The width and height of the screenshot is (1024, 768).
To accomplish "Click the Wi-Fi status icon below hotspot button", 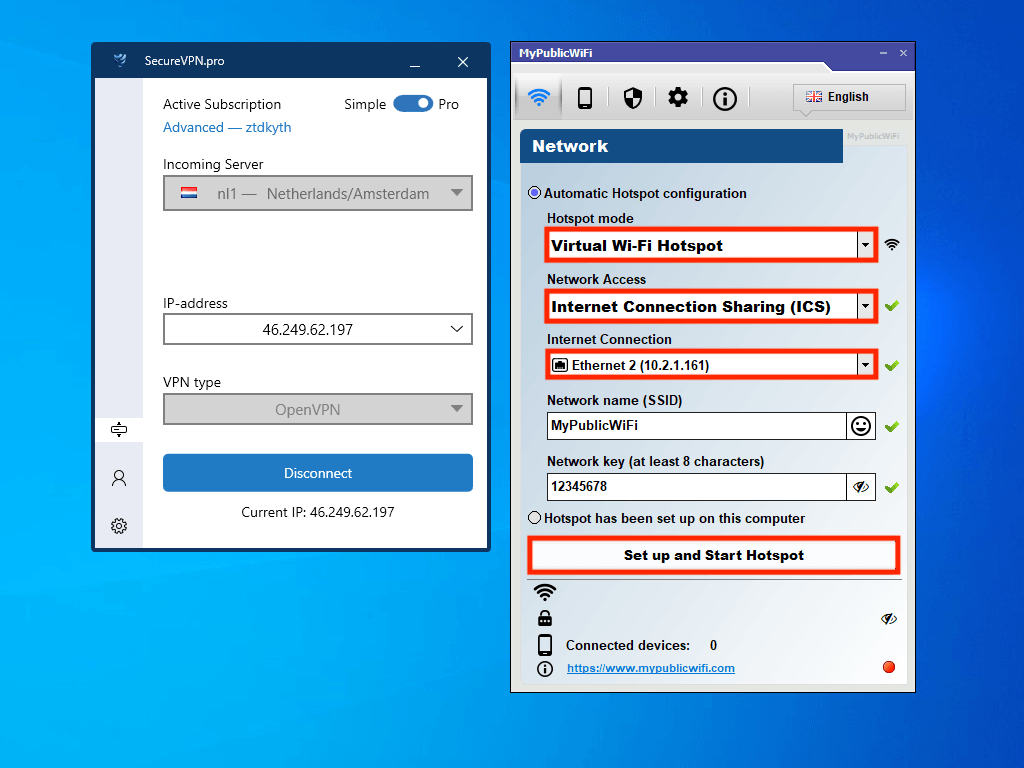I will [x=545, y=592].
